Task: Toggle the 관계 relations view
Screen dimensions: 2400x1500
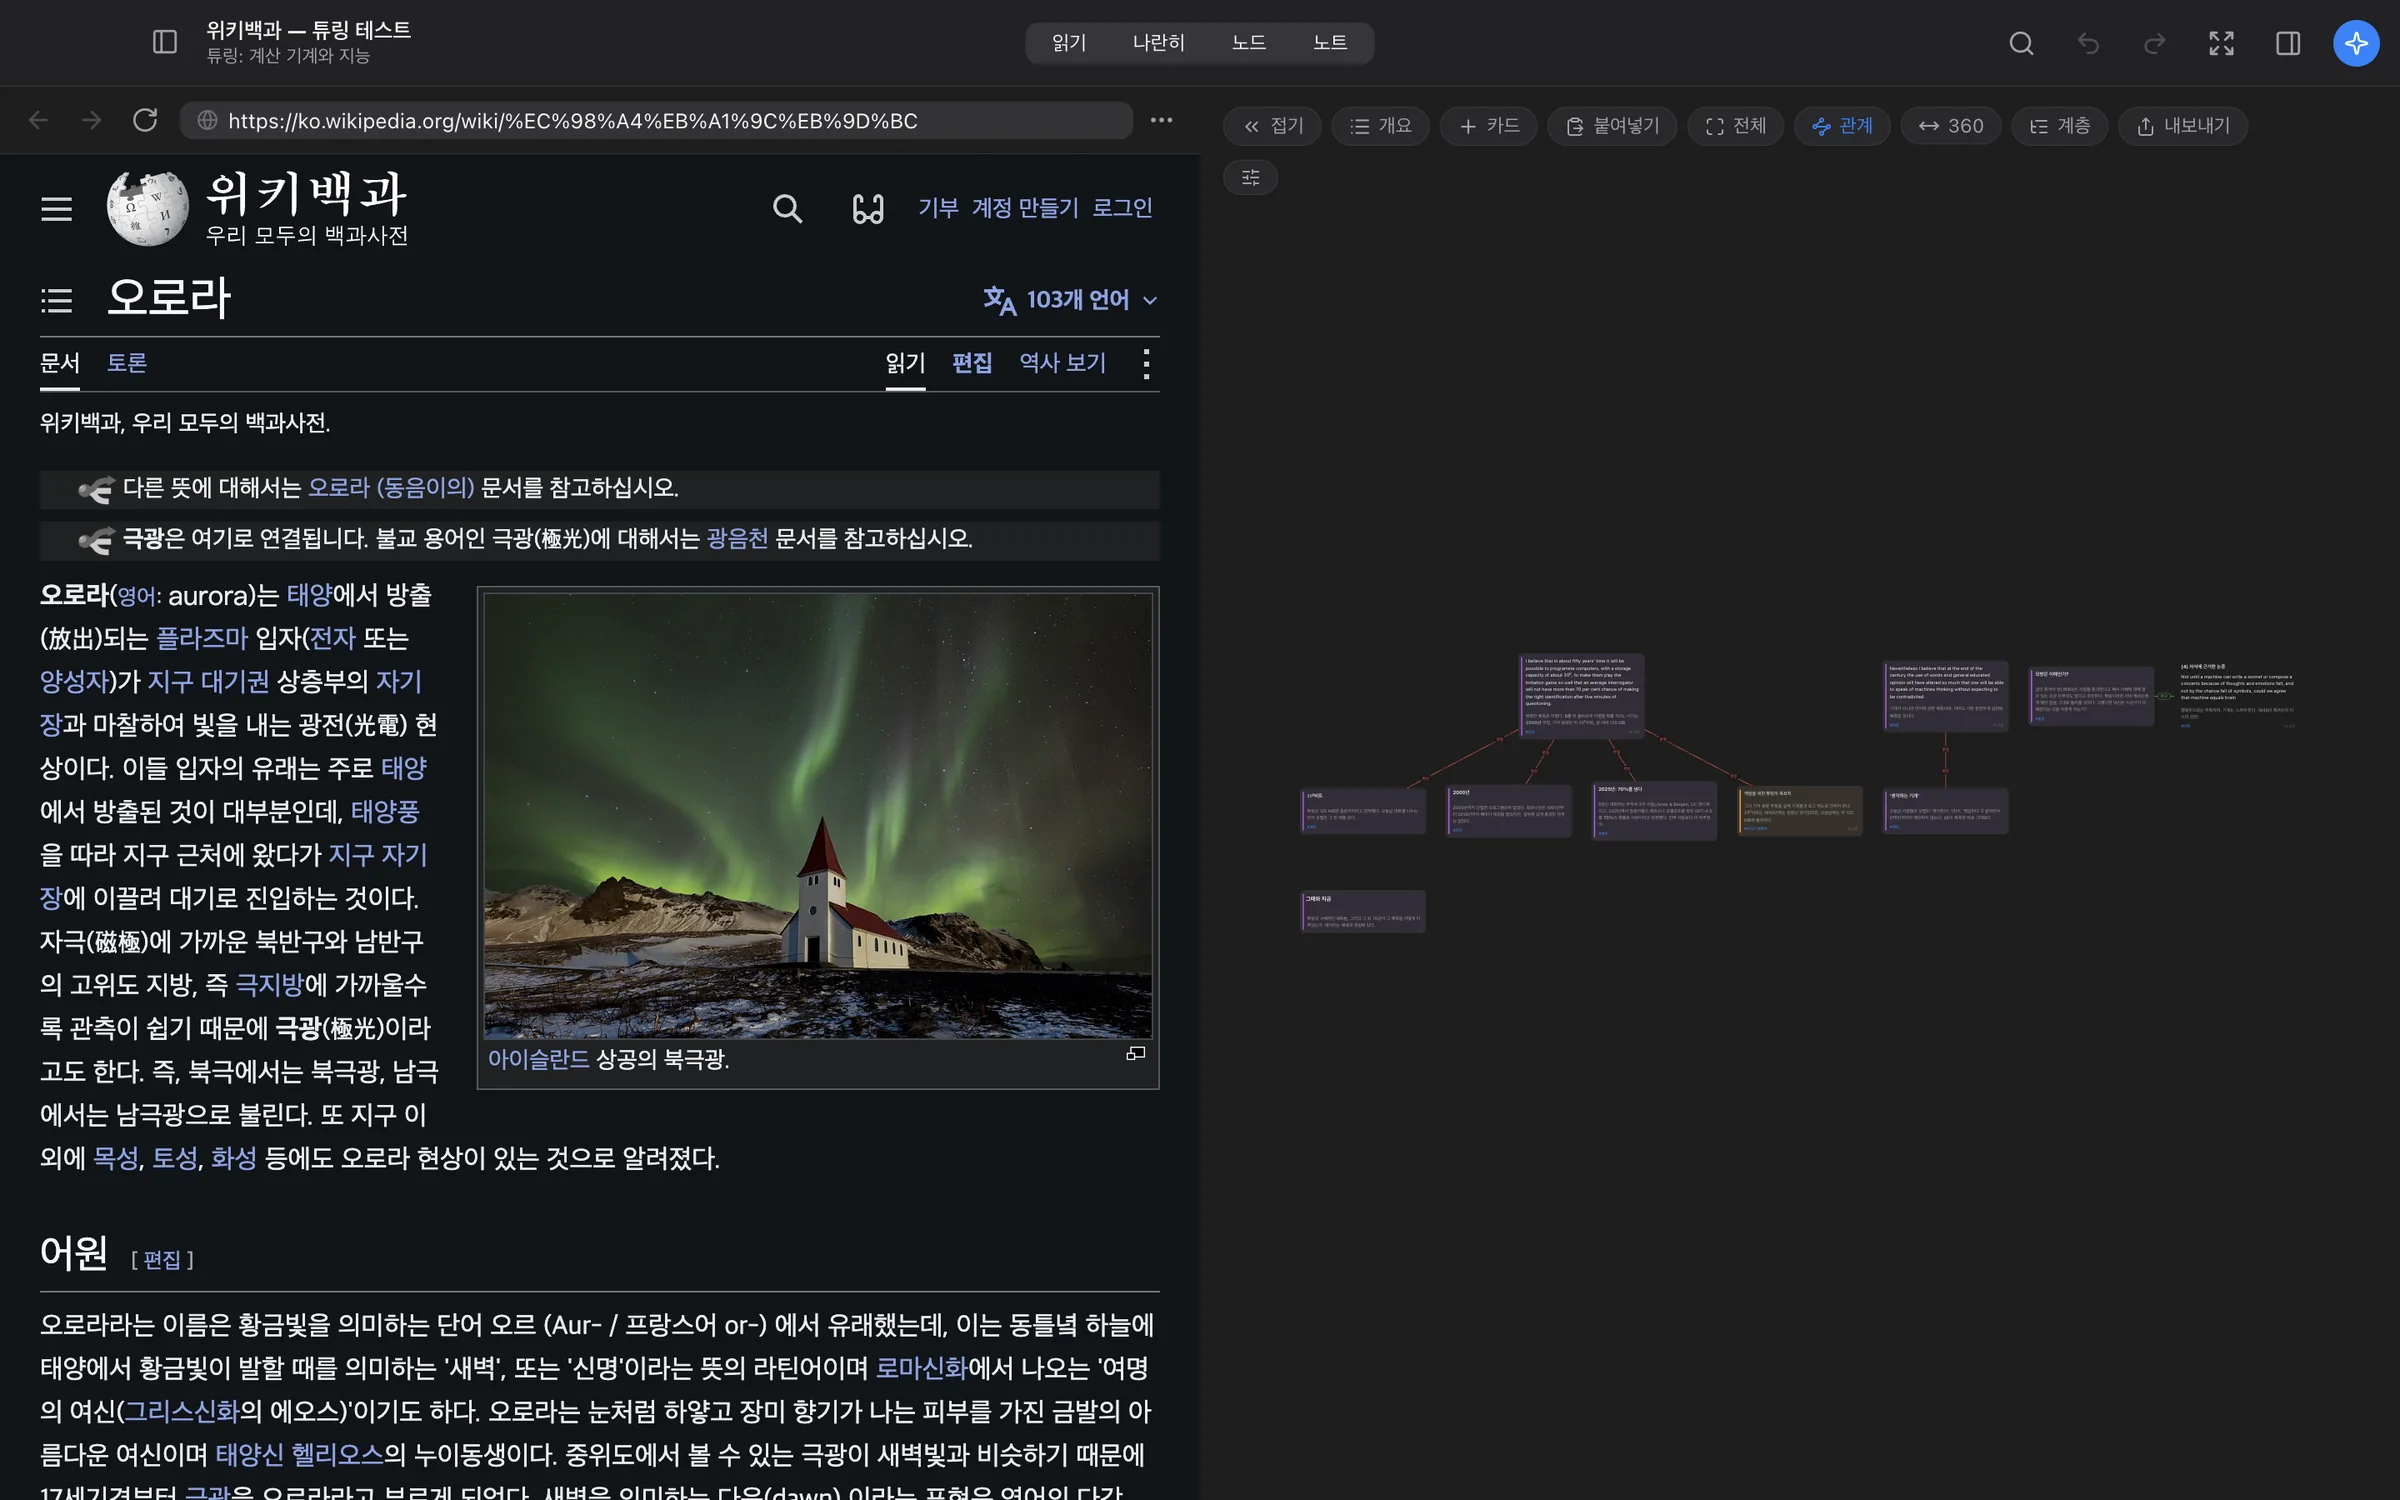Action: click(1842, 126)
